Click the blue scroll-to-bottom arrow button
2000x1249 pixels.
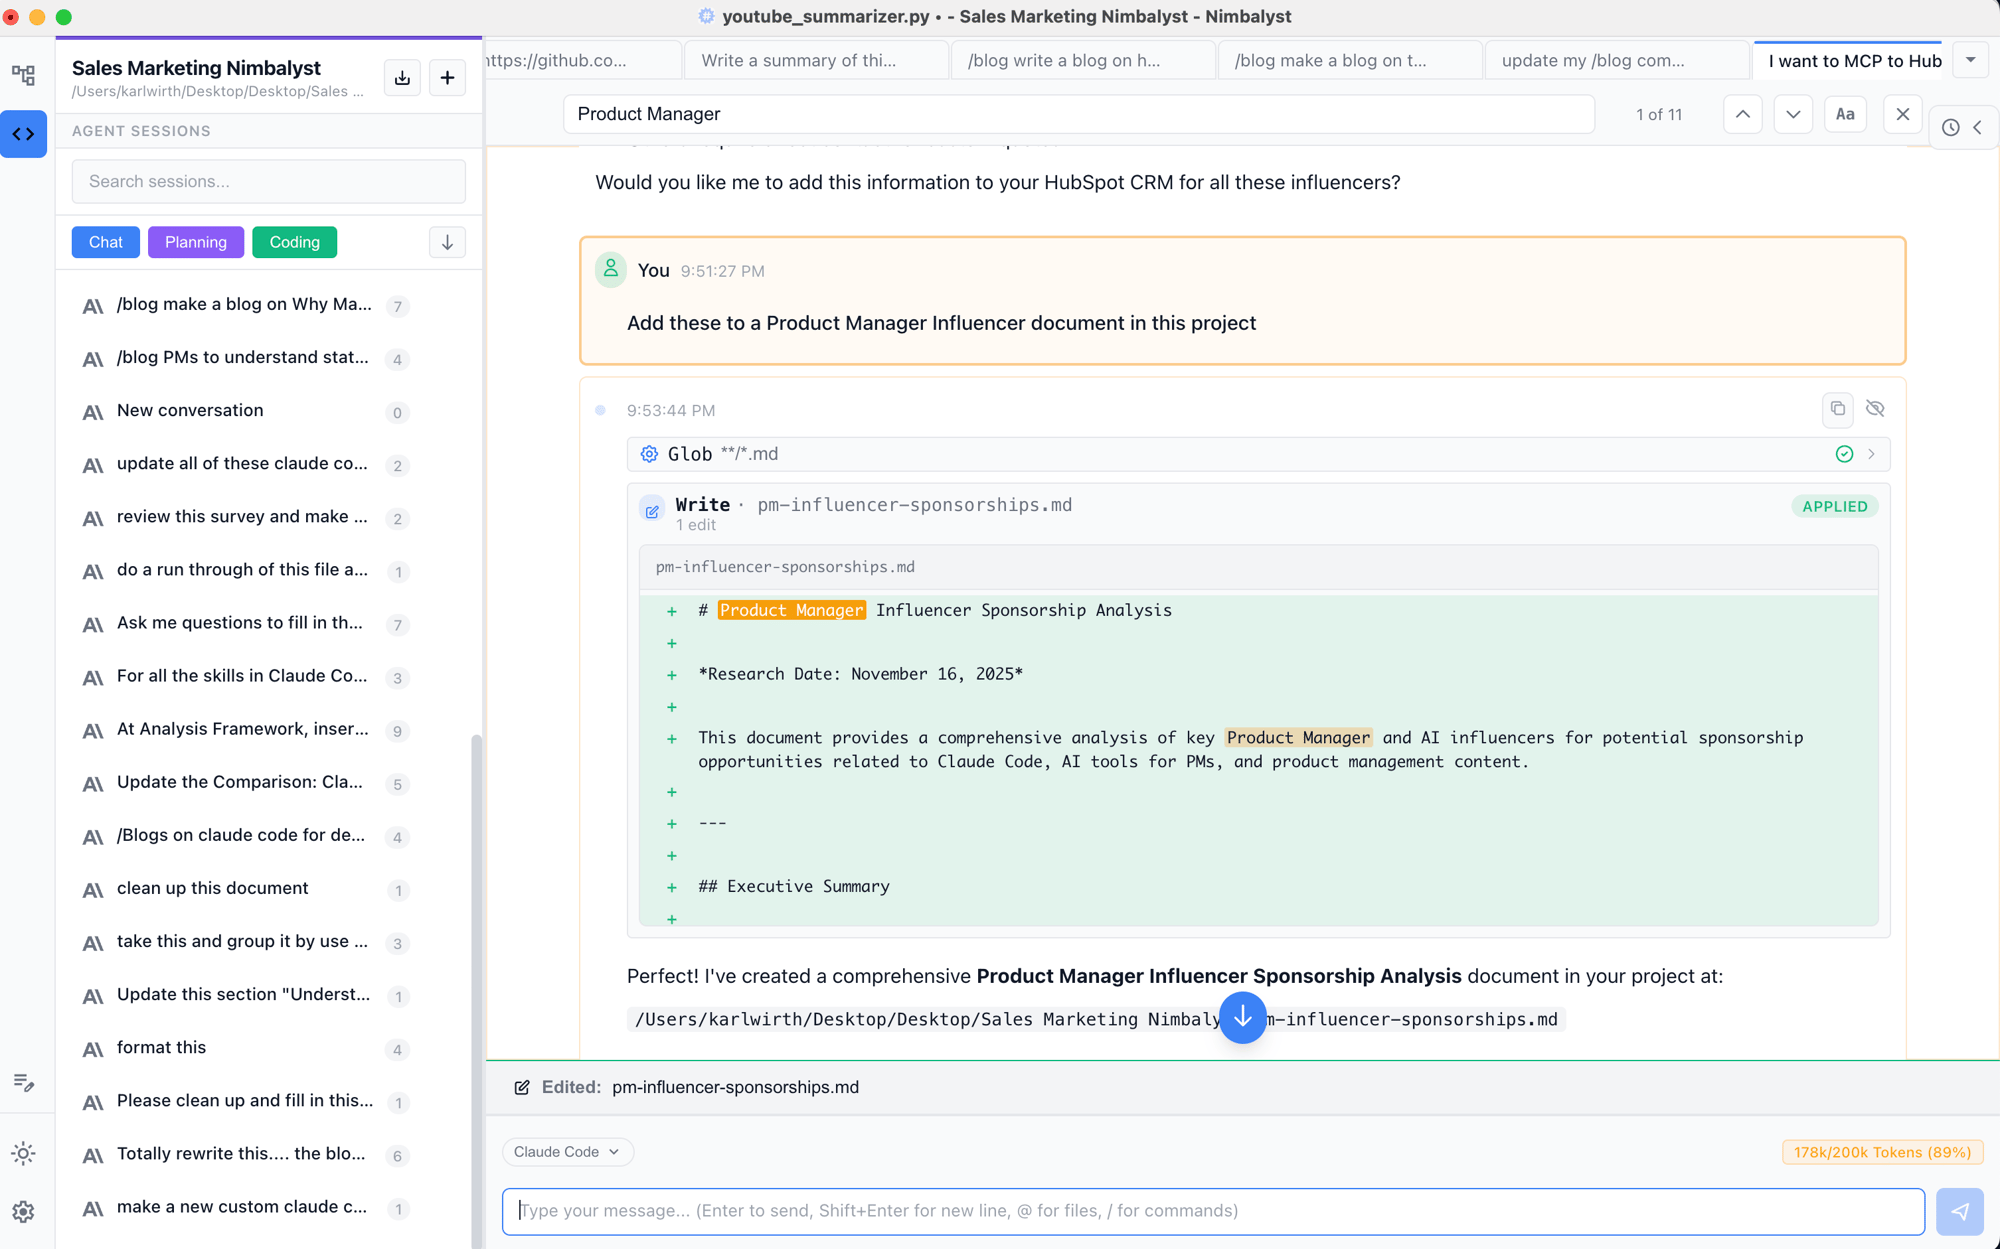(x=1242, y=1017)
